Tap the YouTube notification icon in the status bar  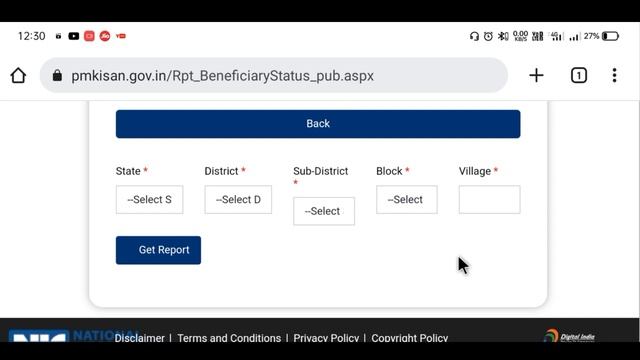pyautogui.click(x=73, y=36)
